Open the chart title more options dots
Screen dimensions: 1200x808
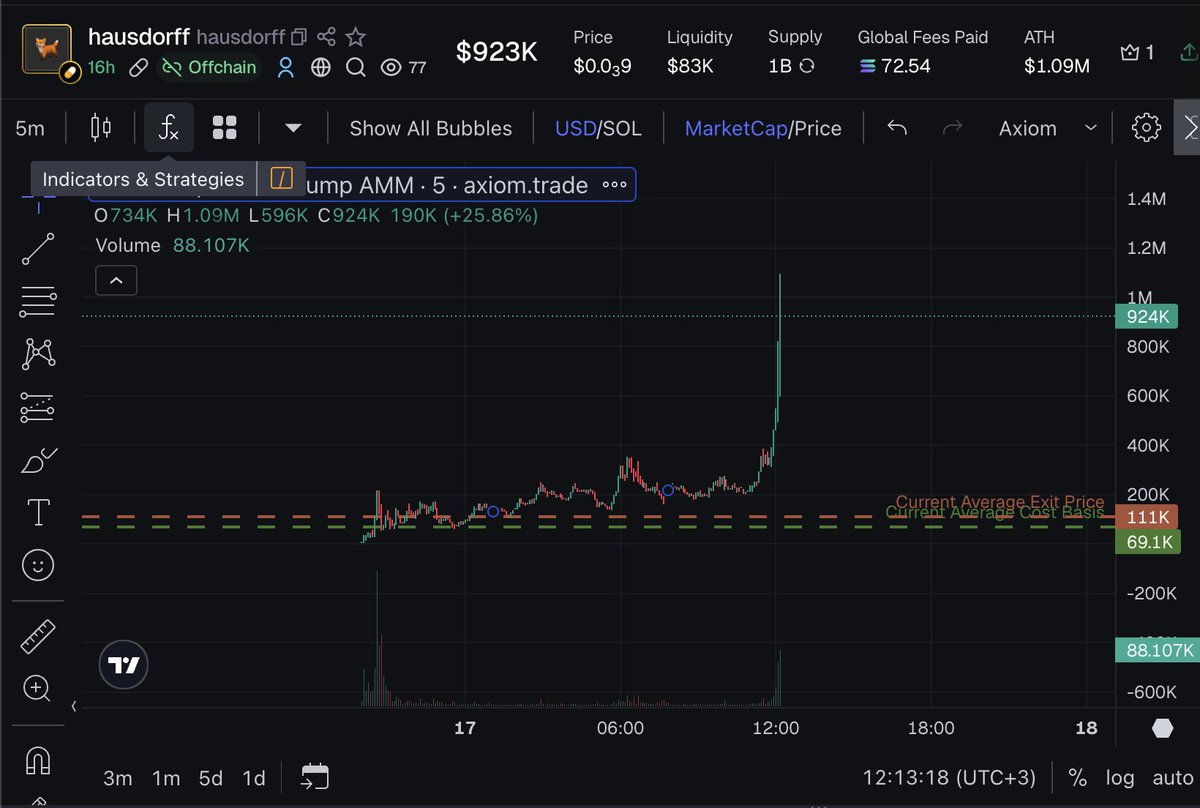[x=614, y=185]
